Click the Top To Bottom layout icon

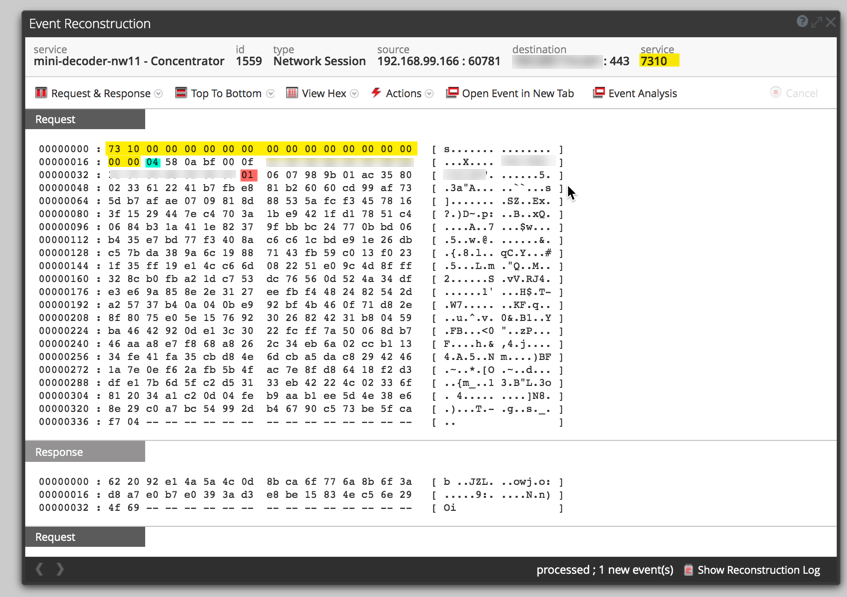tap(181, 93)
